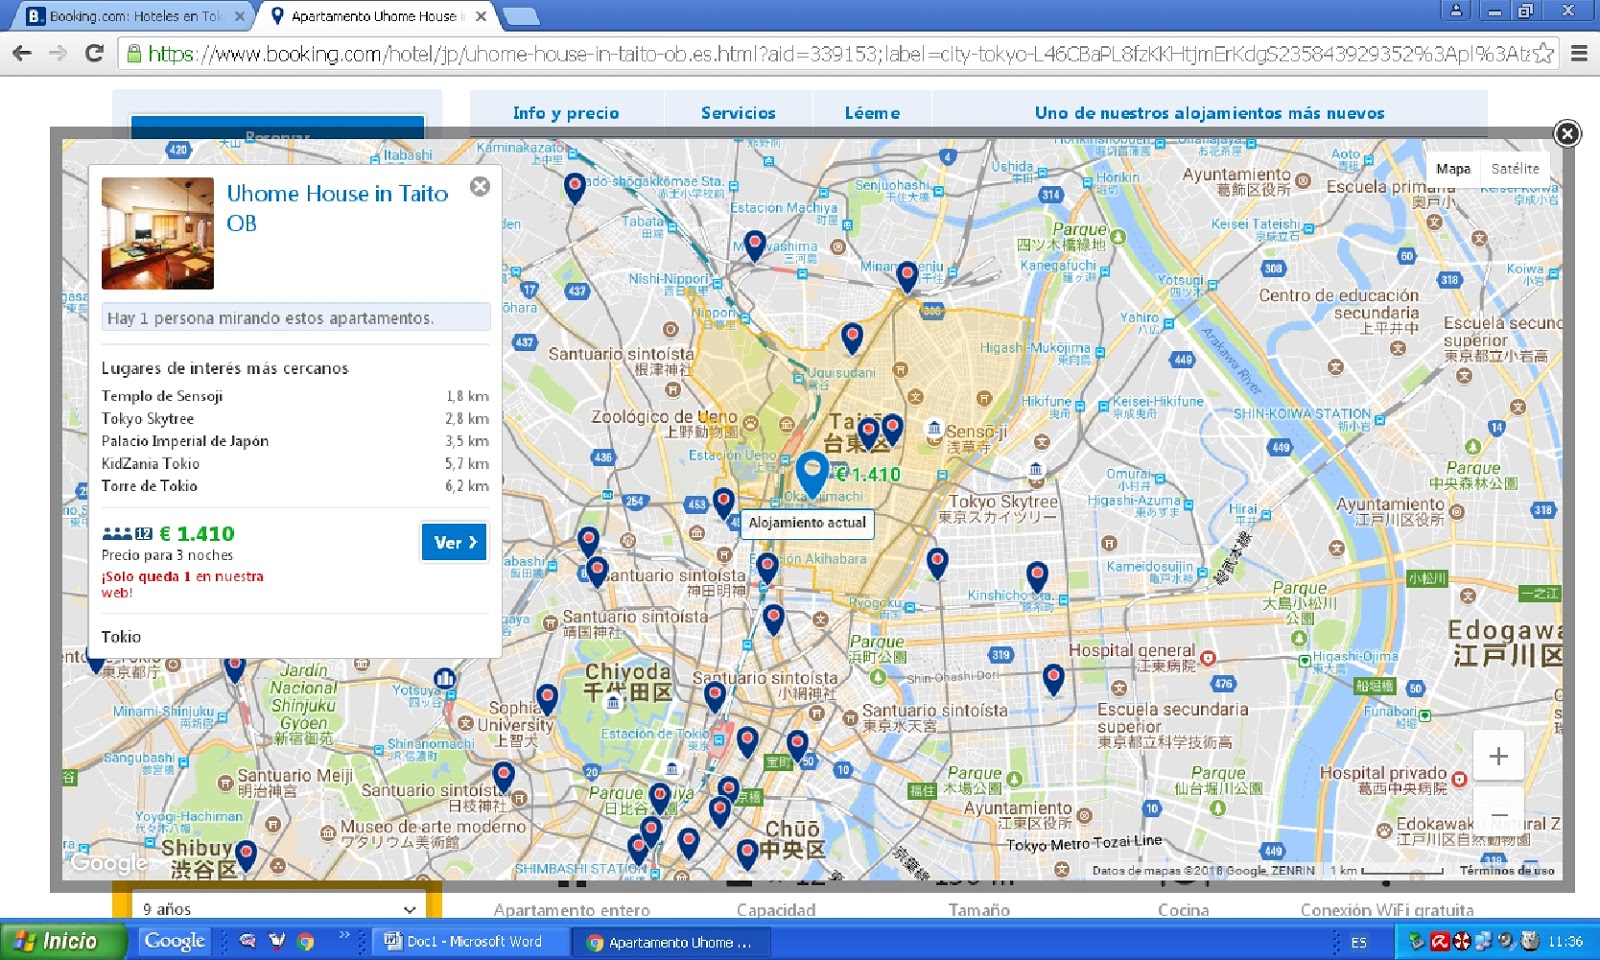Select 'Uno de nuestros alojamientos más nuevos' tab

[x=1209, y=113]
